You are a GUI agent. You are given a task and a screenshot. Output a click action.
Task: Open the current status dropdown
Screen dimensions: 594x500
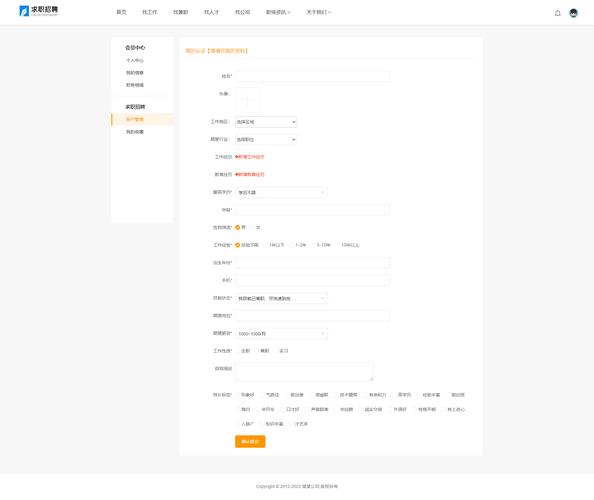[x=281, y=298]
